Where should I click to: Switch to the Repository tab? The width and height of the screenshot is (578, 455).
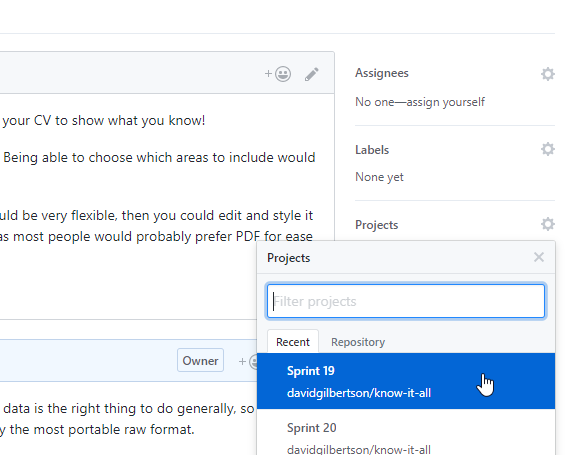[x=358, y=342]
